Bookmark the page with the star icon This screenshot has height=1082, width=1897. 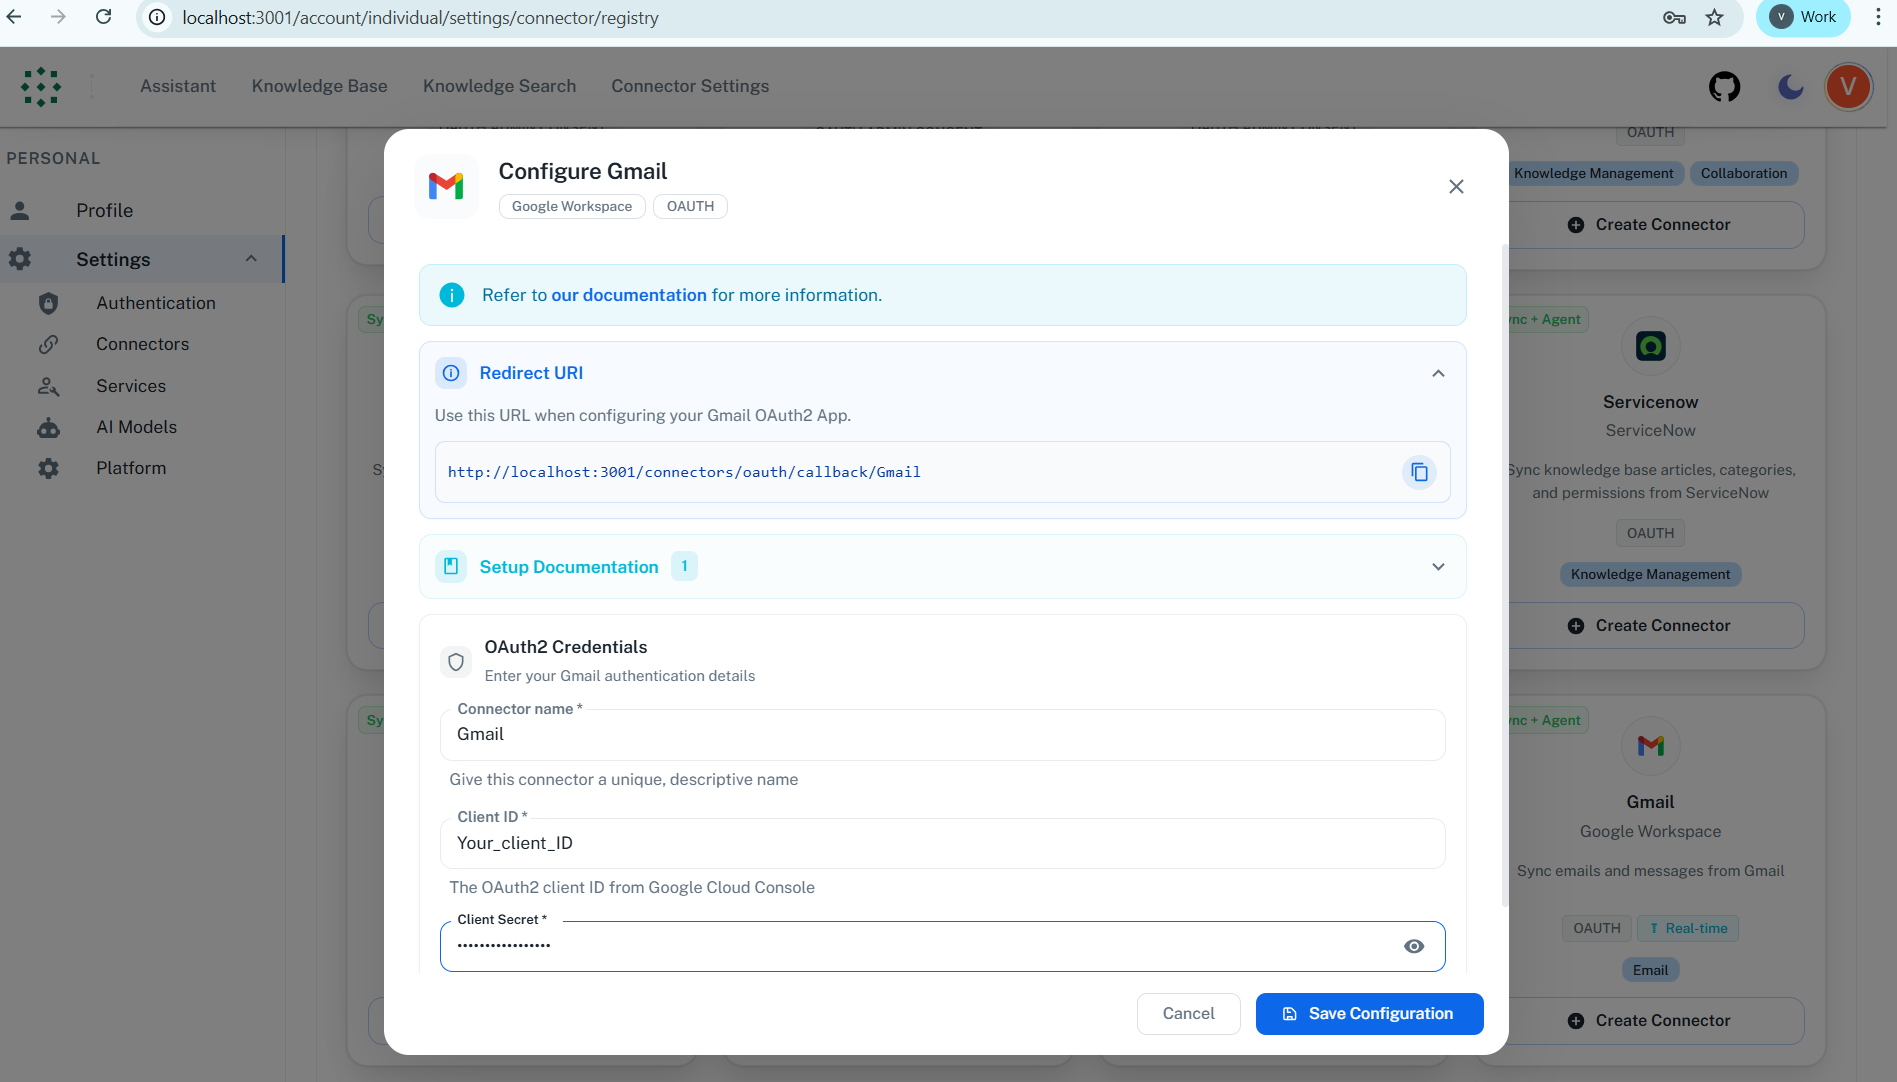tap(1714, 17)
